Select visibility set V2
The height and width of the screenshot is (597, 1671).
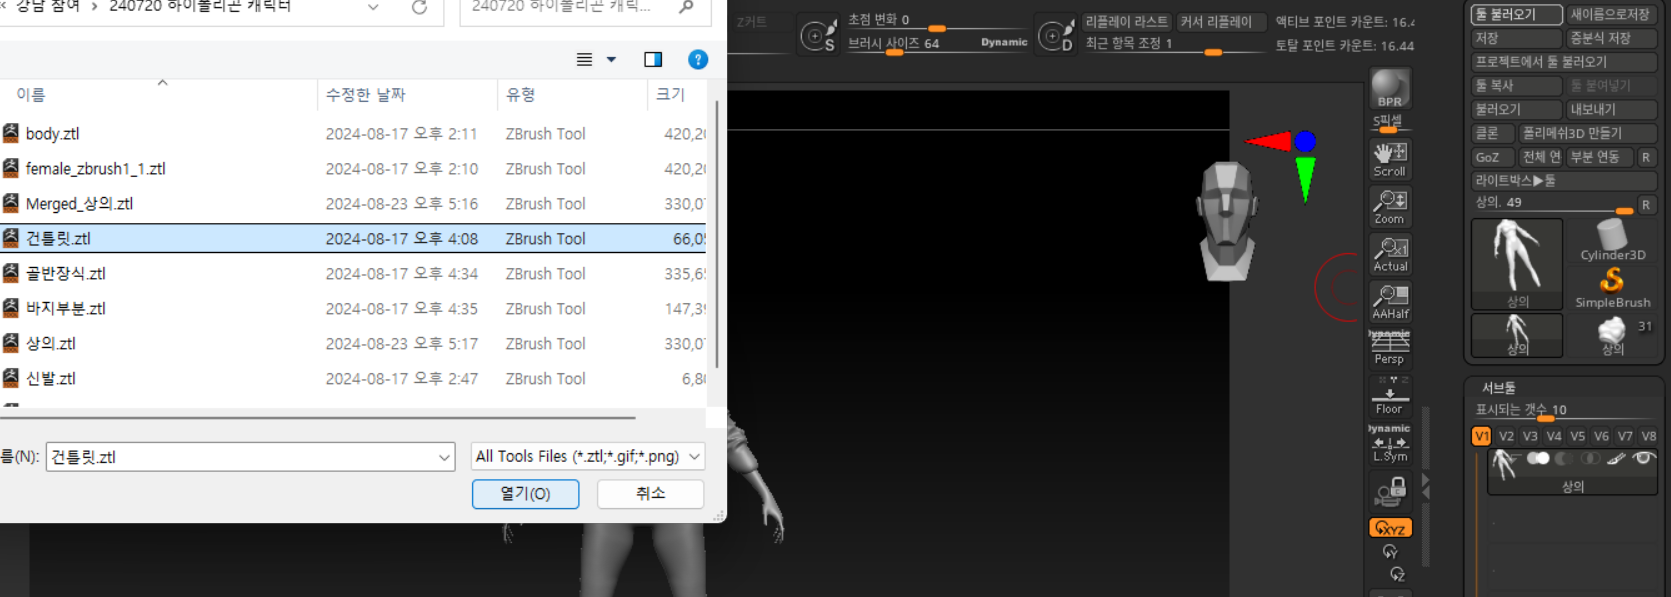click(1506, 436)
